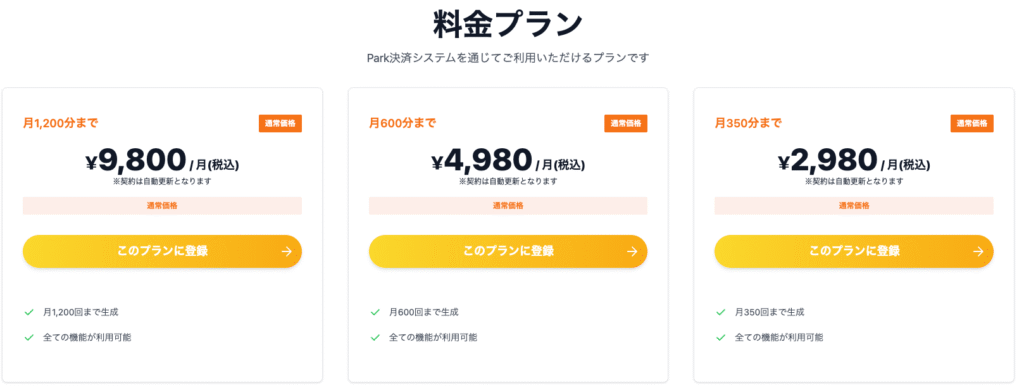
Task: Click green checkmark beside 月350回まで生成
Action: (720, 312)
